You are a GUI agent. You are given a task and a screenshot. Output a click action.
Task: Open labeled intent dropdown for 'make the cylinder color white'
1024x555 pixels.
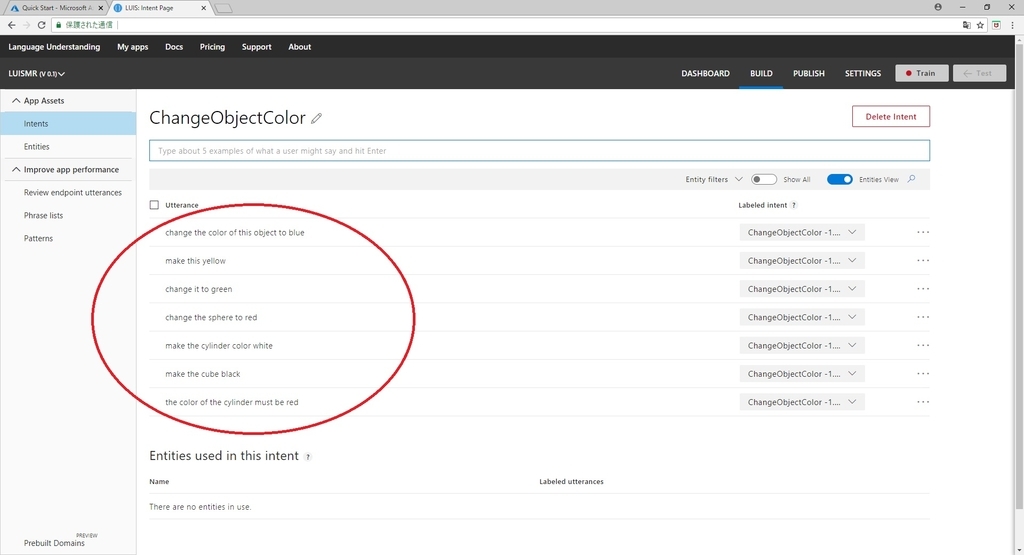(802, 345)
